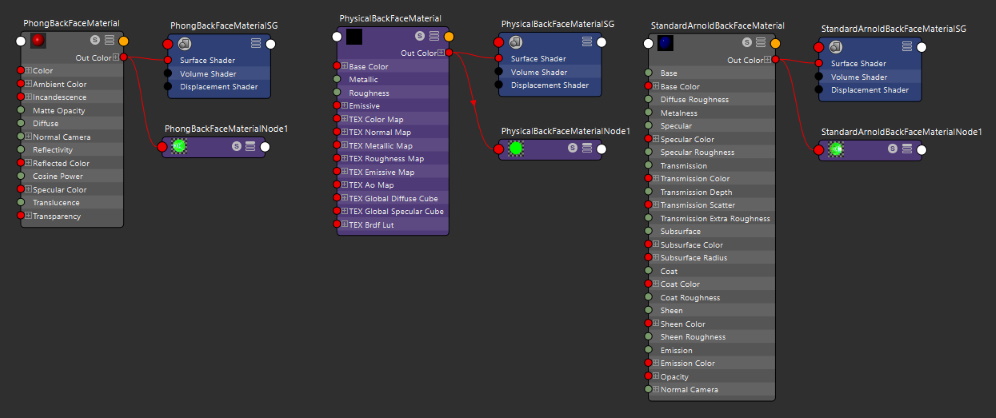This screenshot has height=418, width=996.
Task: Select the Translucence attribute row
Action: 72,203
